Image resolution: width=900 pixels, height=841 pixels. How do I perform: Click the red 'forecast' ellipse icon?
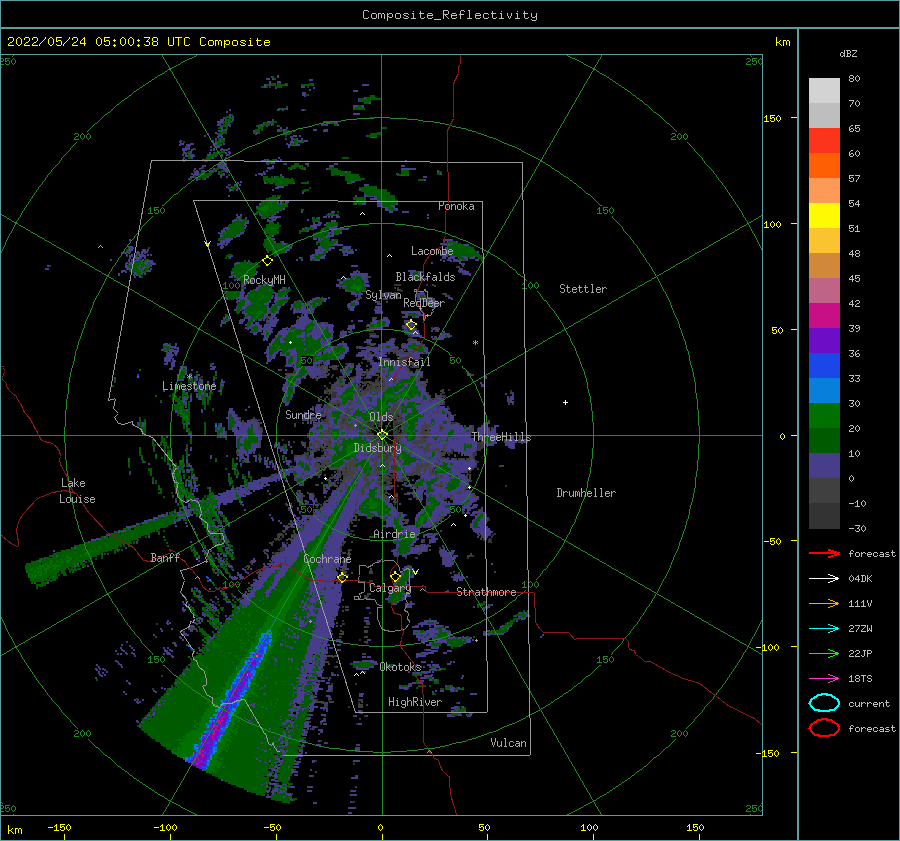pyautogui.click(x=824, y=728)
